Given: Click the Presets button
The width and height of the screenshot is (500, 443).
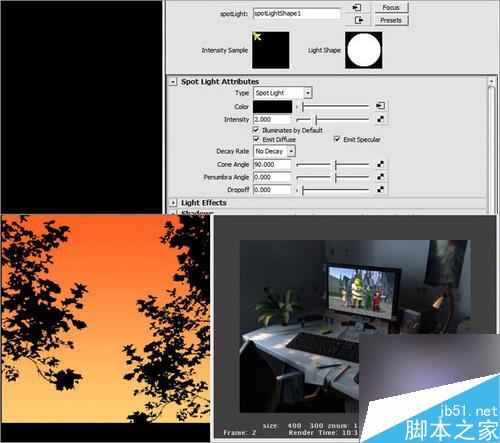Looking at the screenshot, I should click(x=391, y=20).
